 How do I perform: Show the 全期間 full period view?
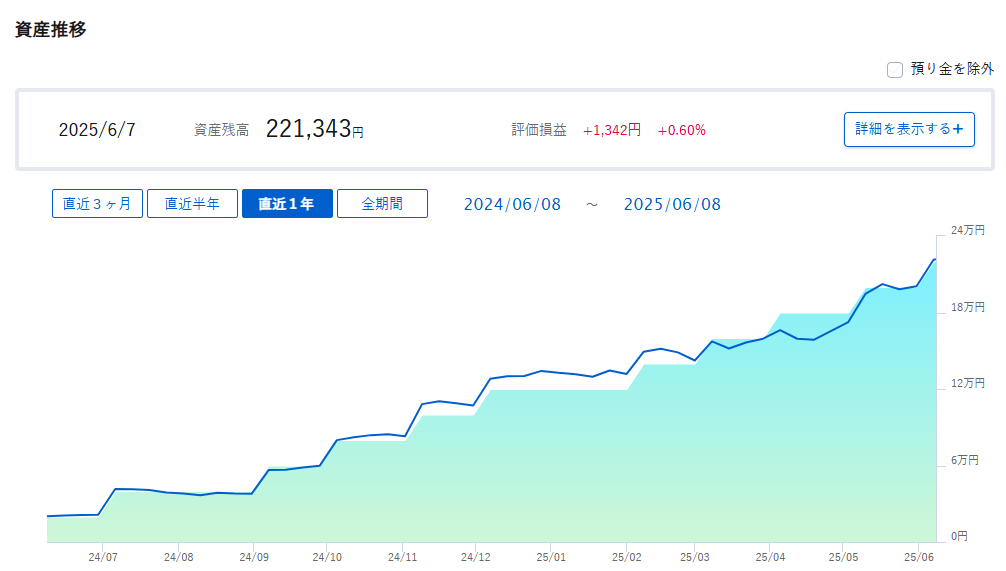[x=382, y=204]
